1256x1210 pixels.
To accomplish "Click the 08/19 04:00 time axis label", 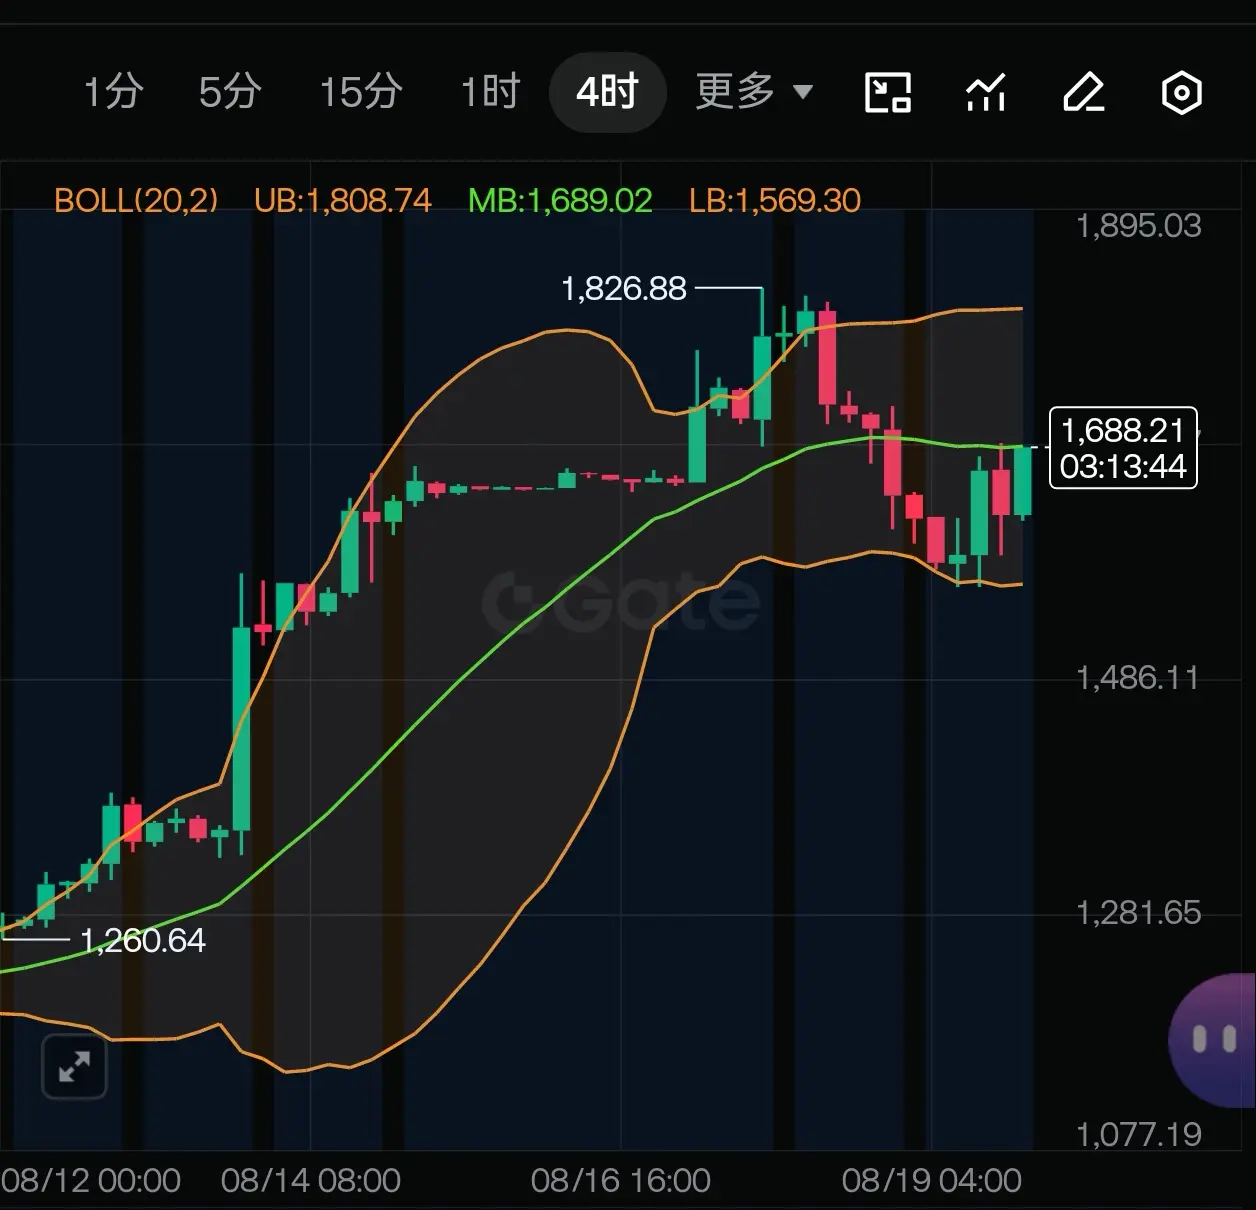I will (932, 1181).
